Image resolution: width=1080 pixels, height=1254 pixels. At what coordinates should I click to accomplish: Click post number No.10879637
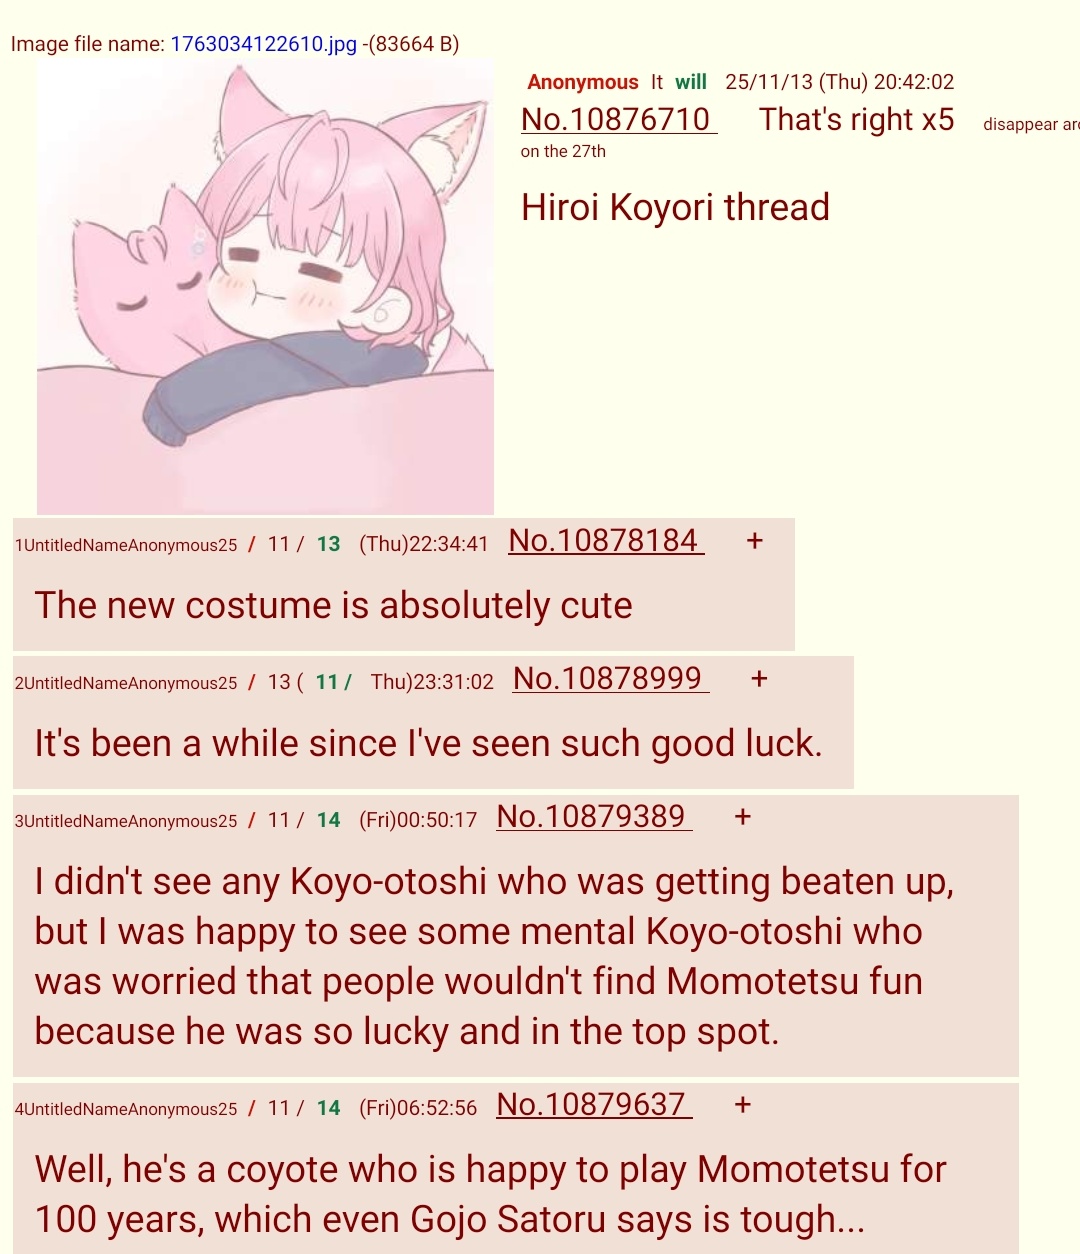point(594,1105)
